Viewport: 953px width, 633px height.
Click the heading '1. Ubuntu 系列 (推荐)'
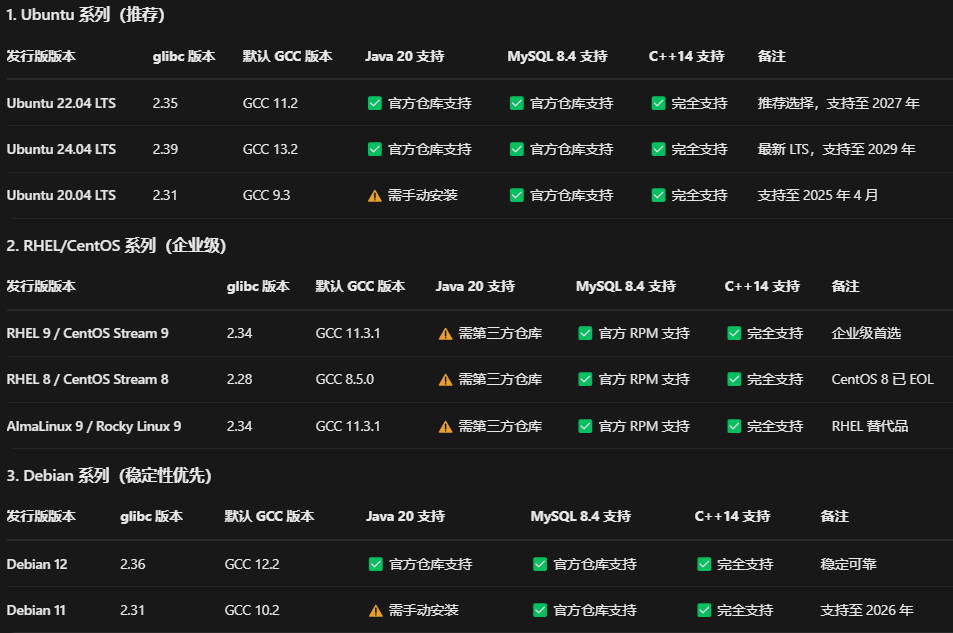click(85, 15)
